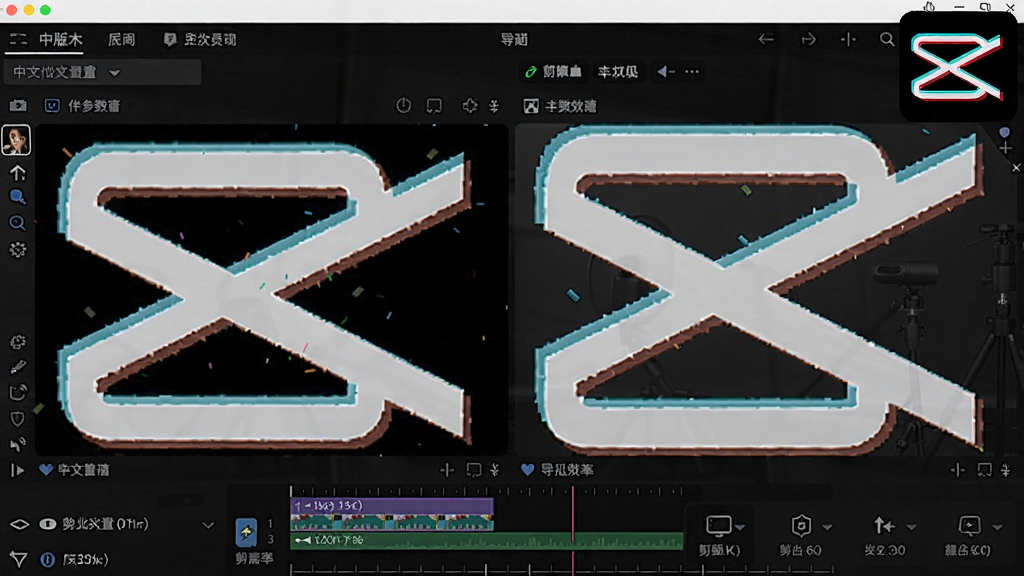Click the camera icon at top left
Viewport: 1024px width, 576px height.
point(18,106)
